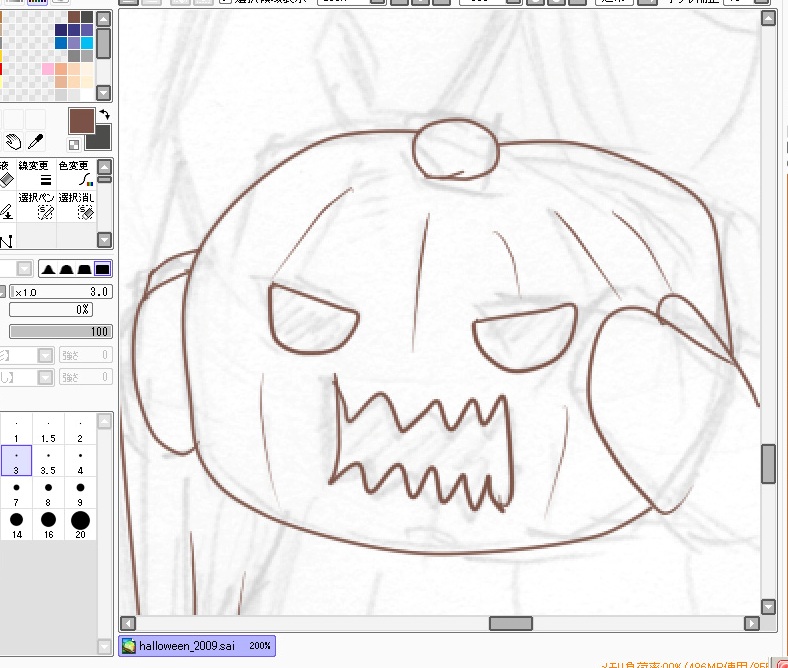Click the canvas horizontal scroll-right arrow
Screen dimensions: 788x668
click(x=751, y=624)
